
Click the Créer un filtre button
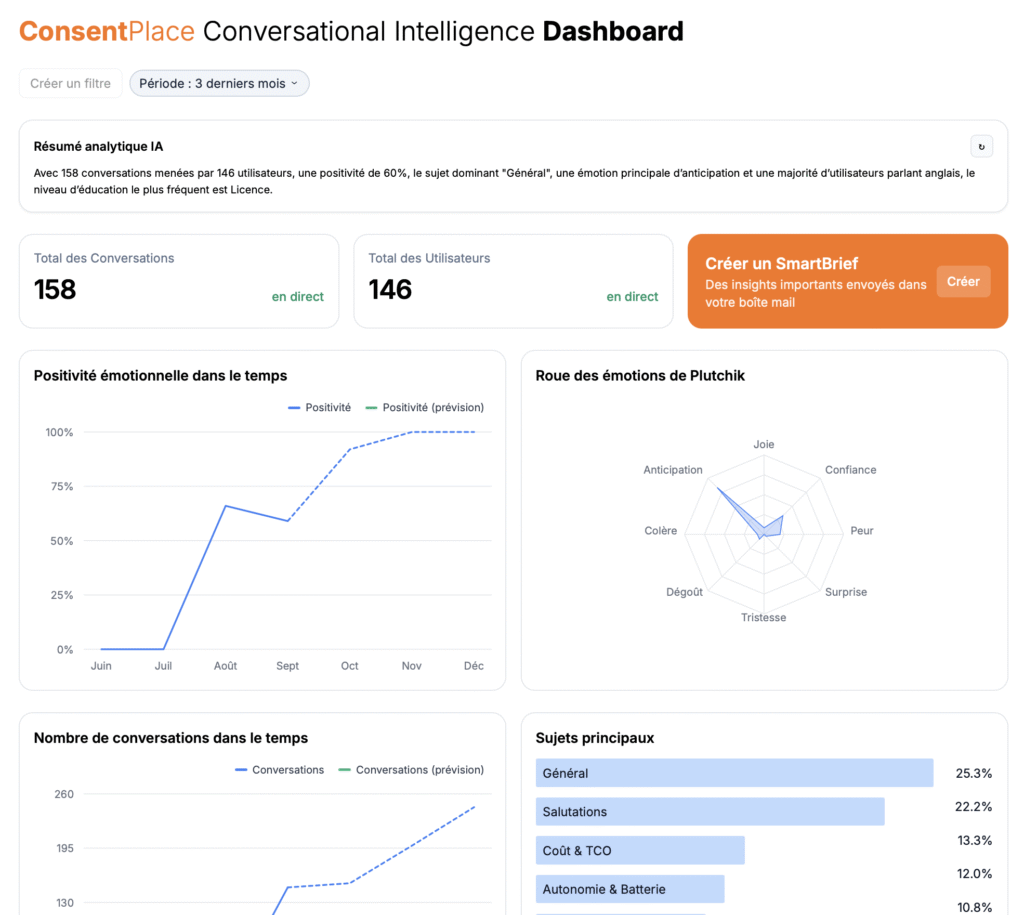point(71,84)
